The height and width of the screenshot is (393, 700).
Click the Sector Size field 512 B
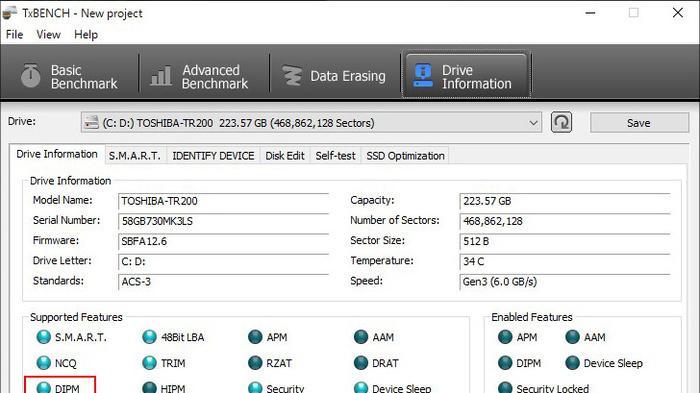[x=565, y=241]
